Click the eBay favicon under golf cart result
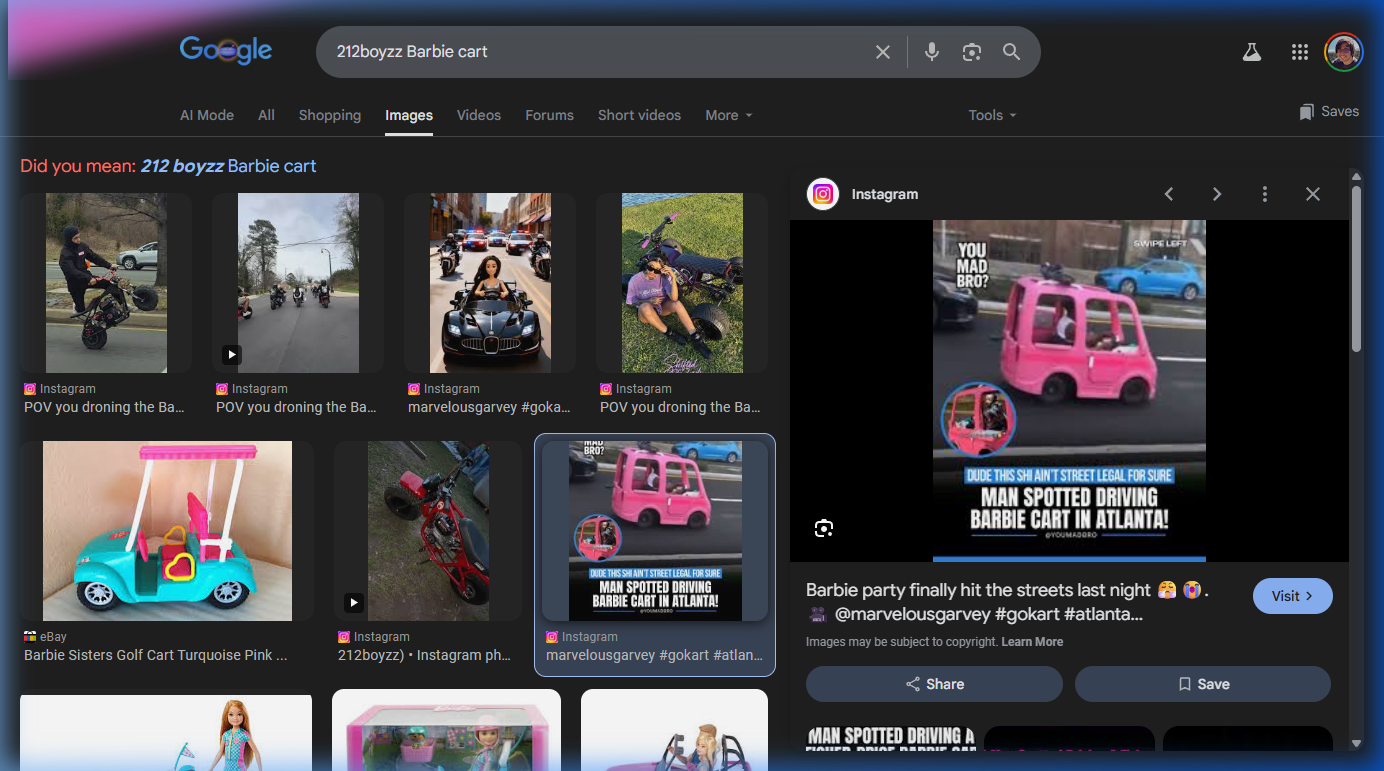This screenshot has width=1384, height=771. point(30,637)
